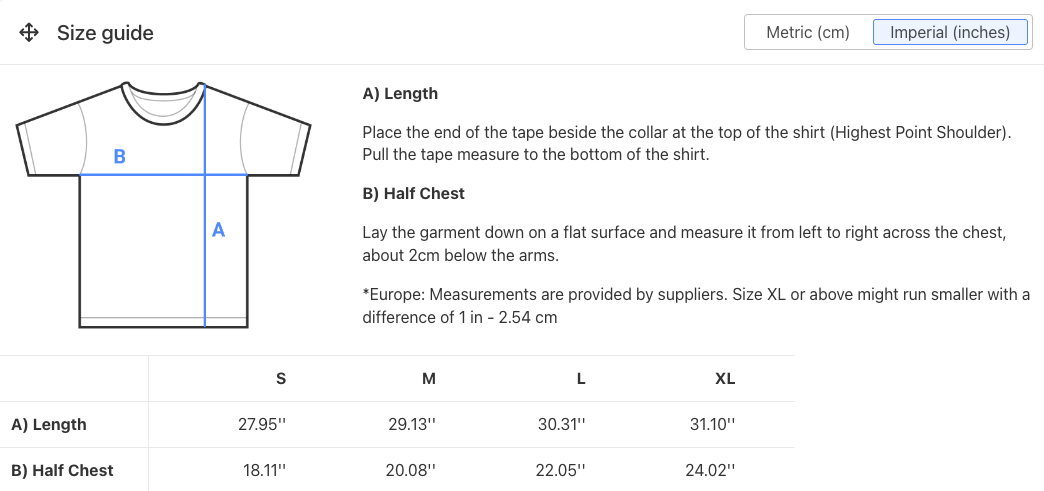
Task: Select the S size column header
Action: (x=281, y=378)
